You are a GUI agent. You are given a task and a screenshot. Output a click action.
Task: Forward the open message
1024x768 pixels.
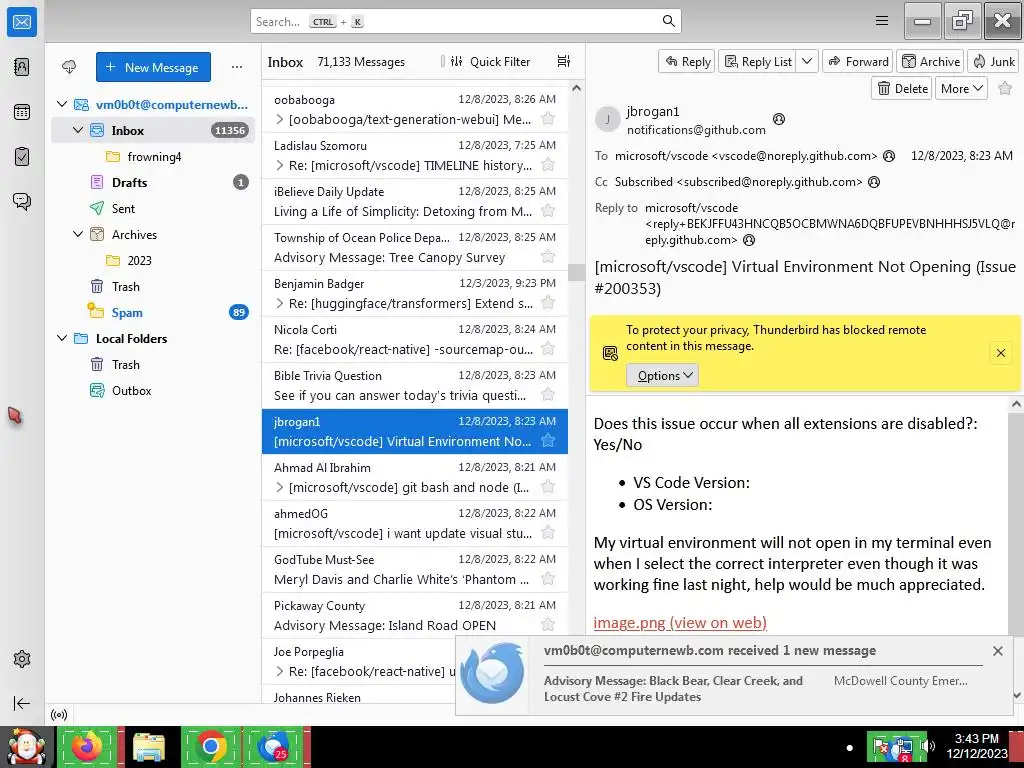coord(858,61)
